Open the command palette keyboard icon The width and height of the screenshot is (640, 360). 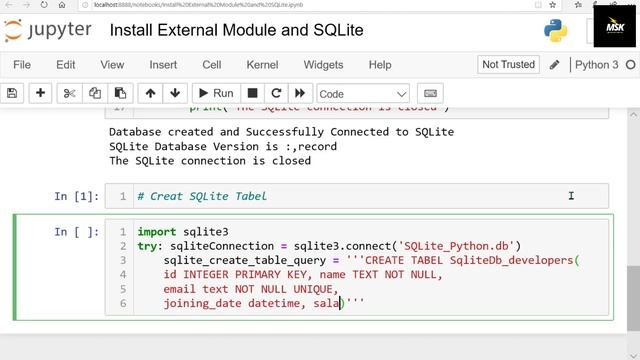pyautogui.click(x=430, y=93)
